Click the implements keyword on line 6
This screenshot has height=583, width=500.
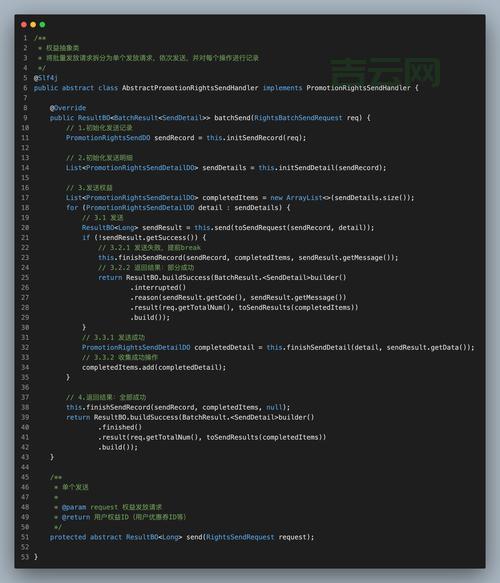pos(282,88)
